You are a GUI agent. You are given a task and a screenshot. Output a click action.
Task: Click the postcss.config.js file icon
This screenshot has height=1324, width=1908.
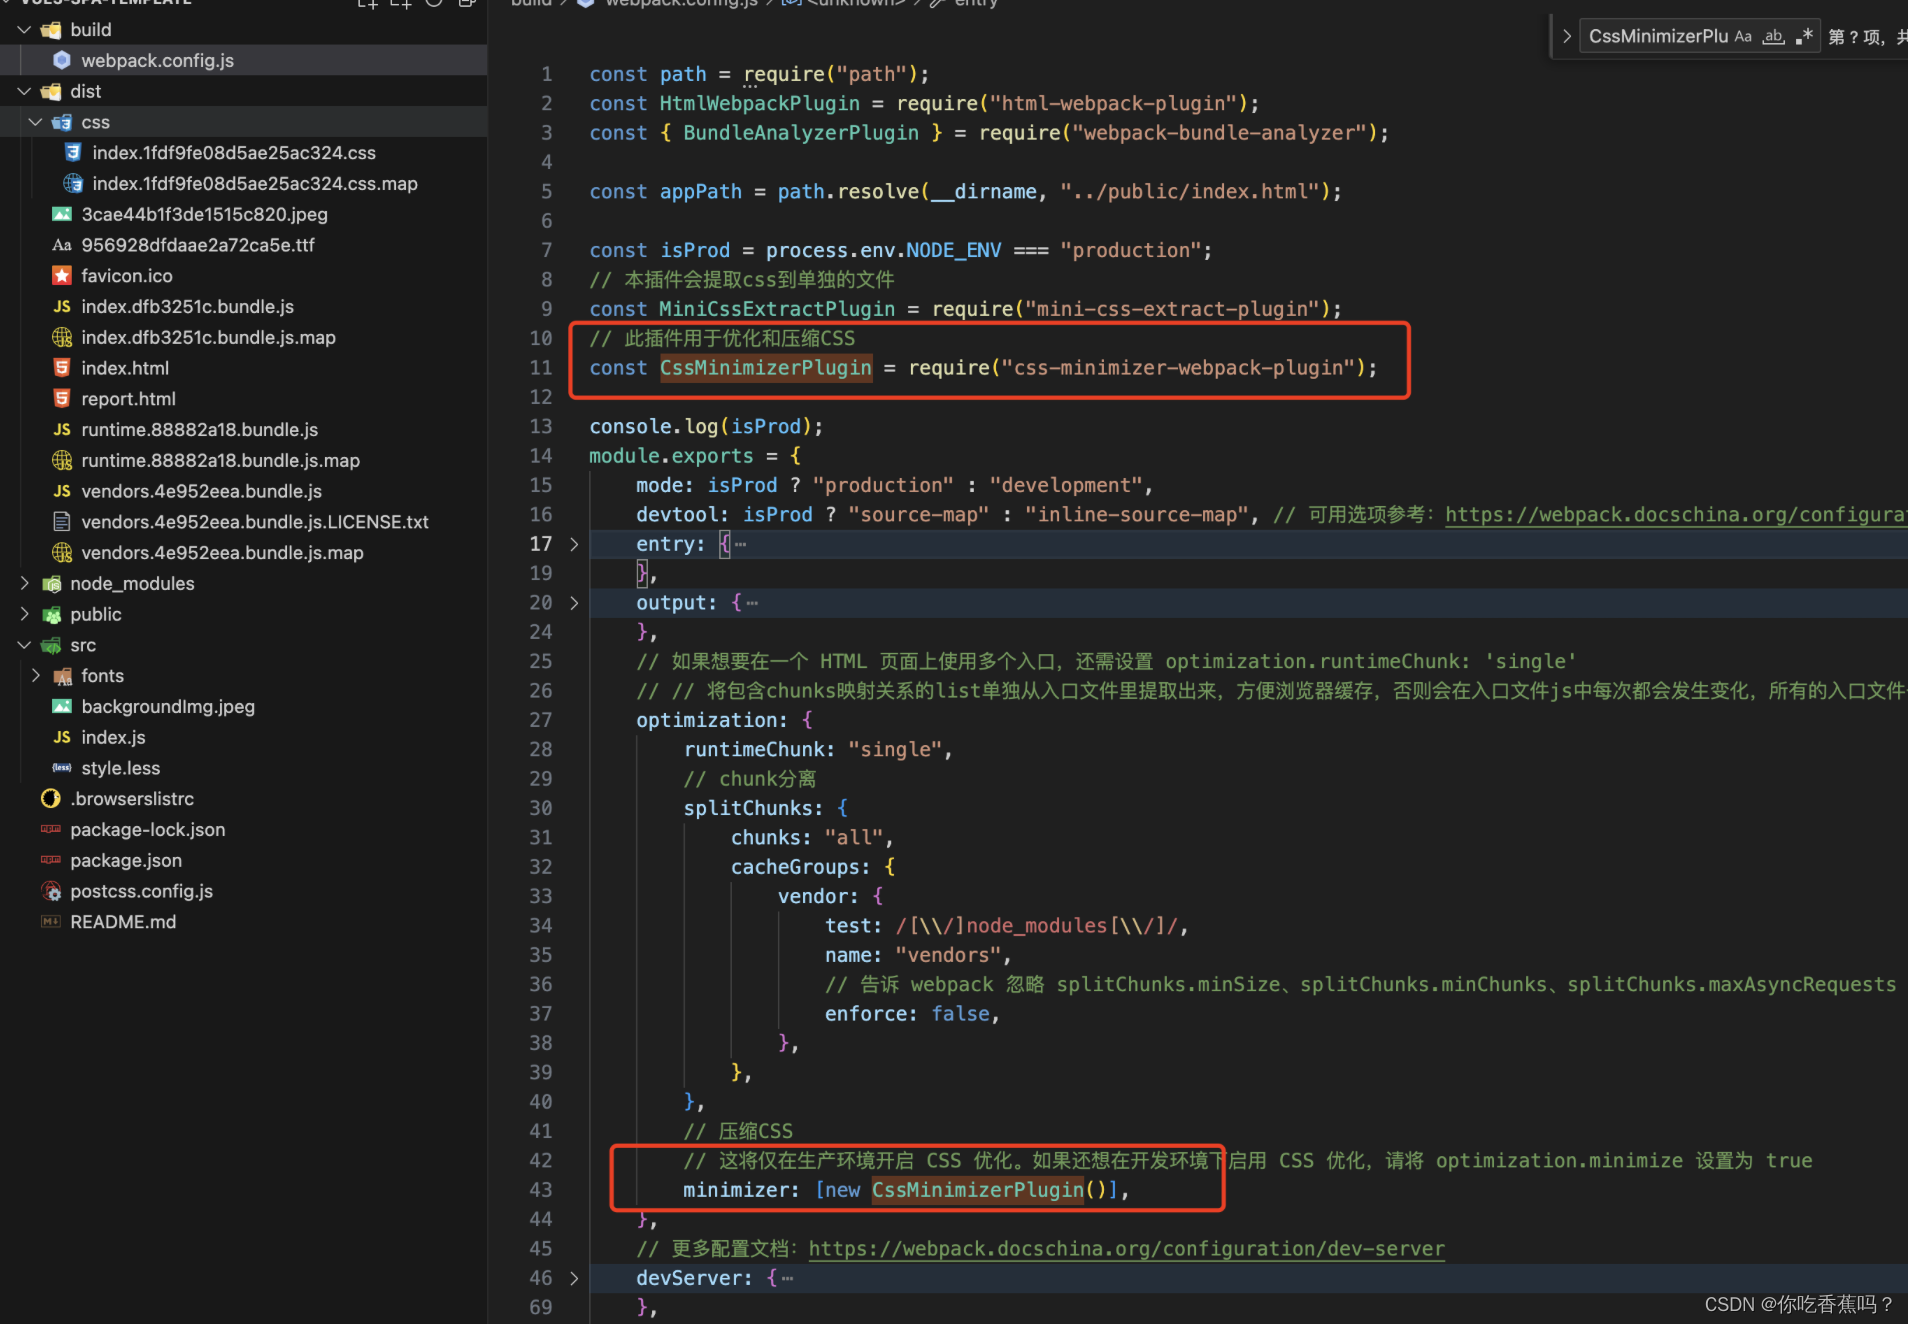[51, 892]
